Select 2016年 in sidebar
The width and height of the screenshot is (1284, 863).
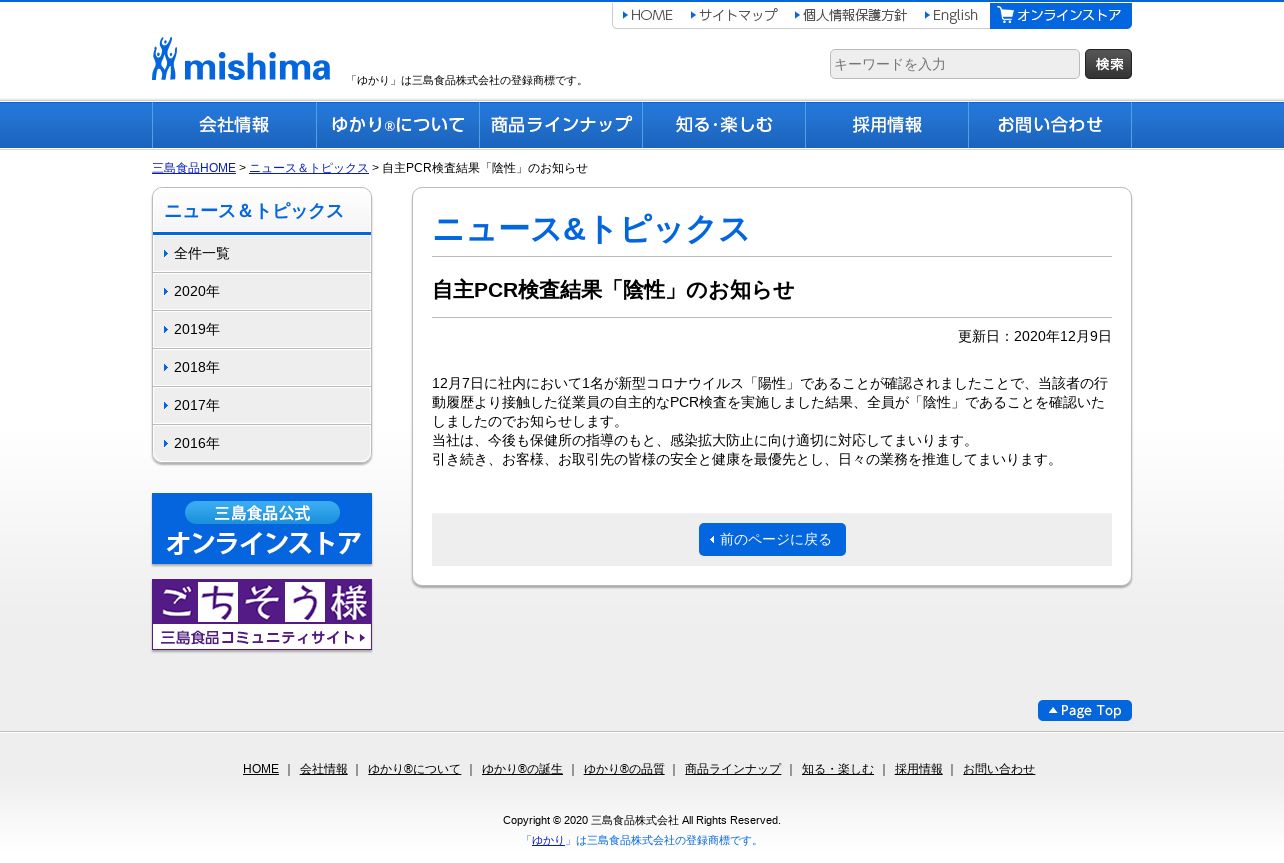[x=262, y=444]
